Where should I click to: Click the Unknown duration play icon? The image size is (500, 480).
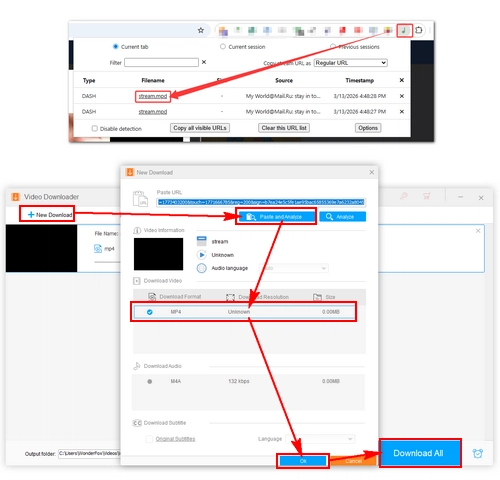click(x=202, y=255)
